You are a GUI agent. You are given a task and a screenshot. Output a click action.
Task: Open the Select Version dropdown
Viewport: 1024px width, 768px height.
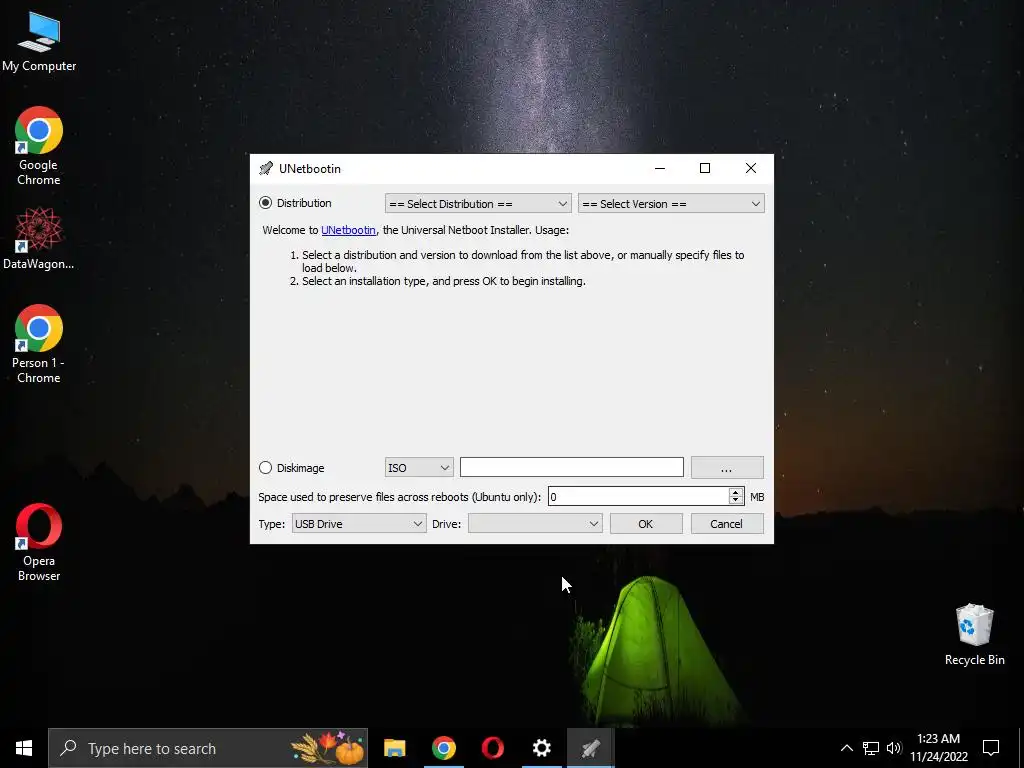click(x=671, y=204)
